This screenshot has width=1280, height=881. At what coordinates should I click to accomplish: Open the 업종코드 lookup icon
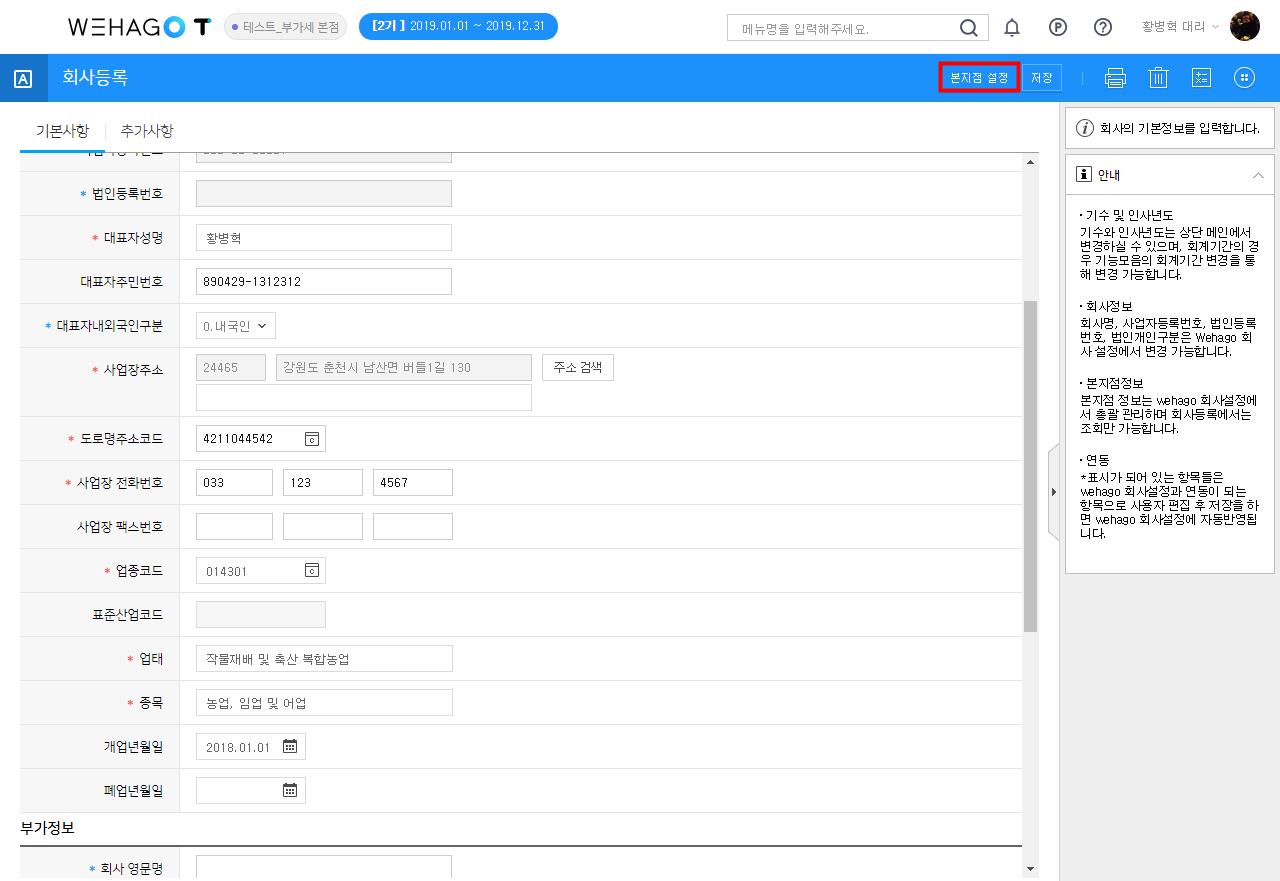tap(311, 571)
